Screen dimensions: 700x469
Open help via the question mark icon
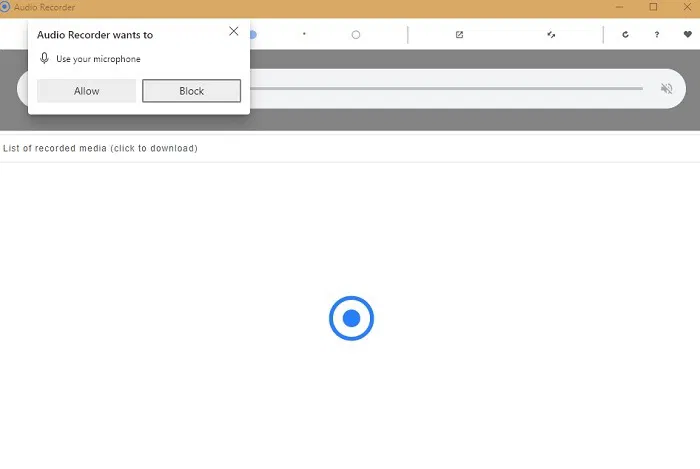click(657, 34)
